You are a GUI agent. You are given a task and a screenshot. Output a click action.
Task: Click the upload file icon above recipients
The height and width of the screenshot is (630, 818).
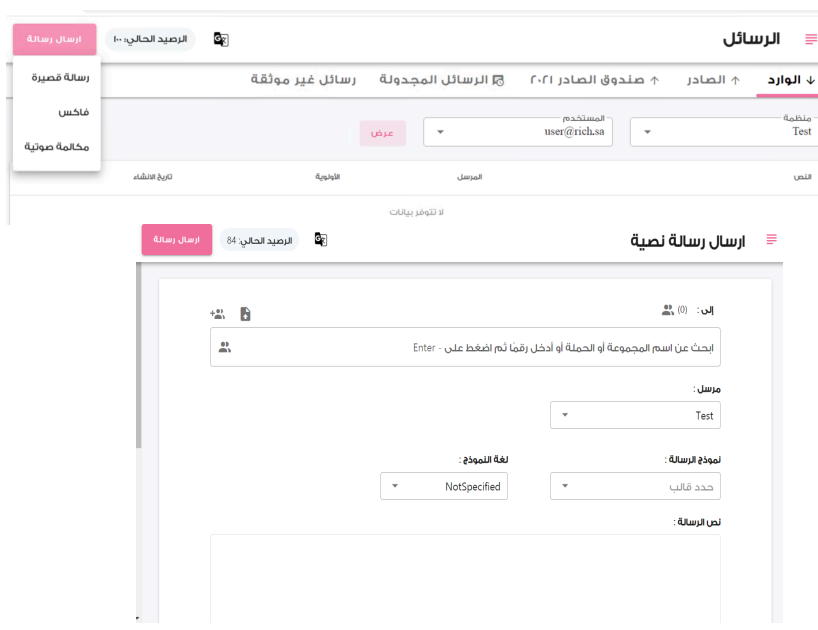[245, 314]
